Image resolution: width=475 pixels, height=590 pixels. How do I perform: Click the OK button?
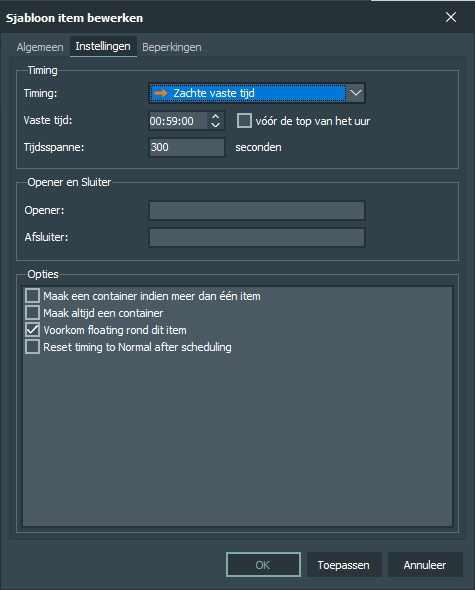click(x=263, y=564)
